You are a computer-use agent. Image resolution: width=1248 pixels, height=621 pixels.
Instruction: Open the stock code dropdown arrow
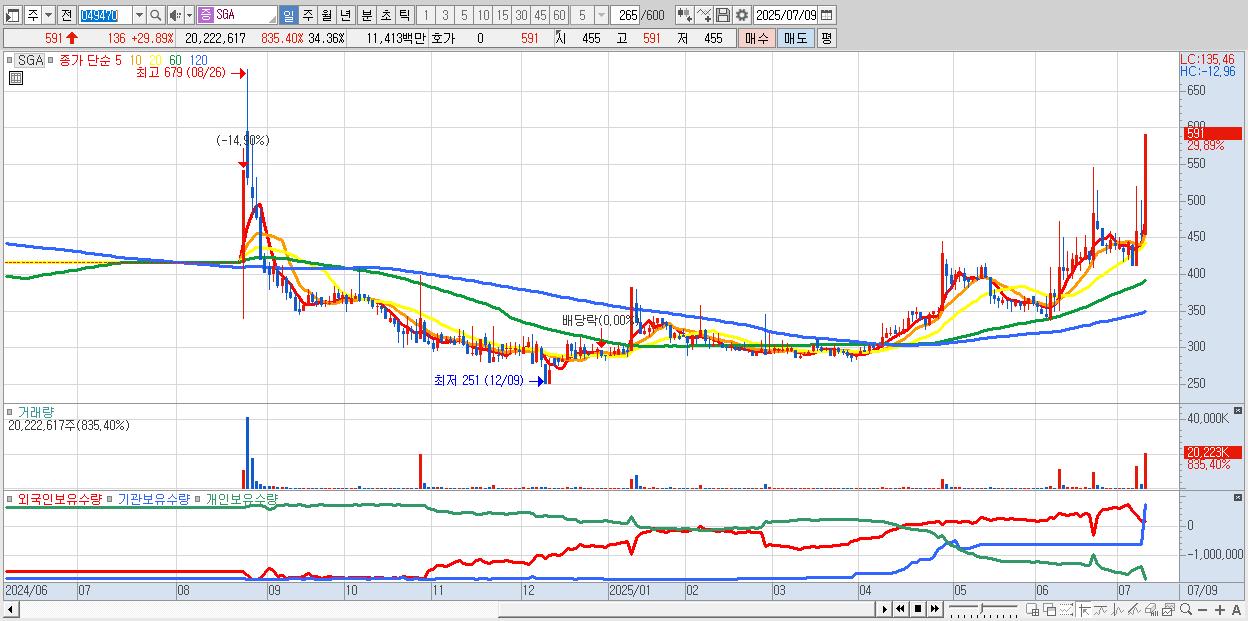(x=139, y=15)
